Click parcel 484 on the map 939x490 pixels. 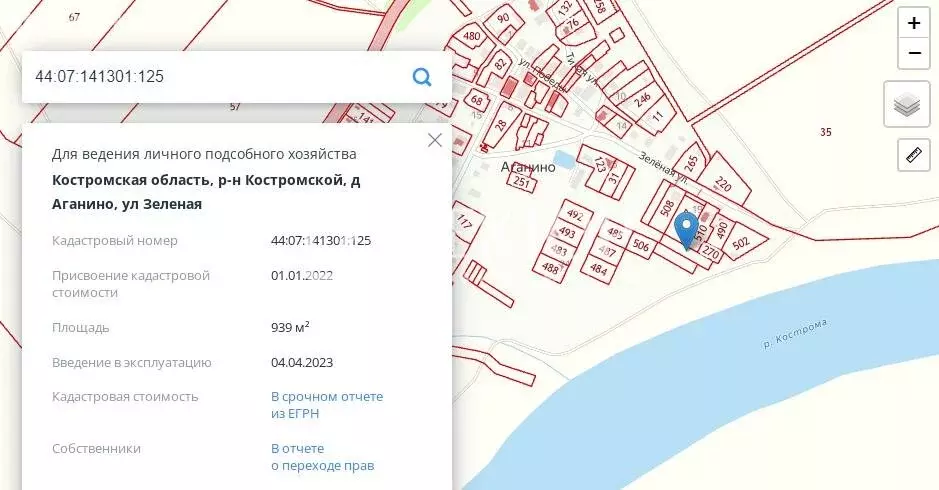[x=598, y=268]
